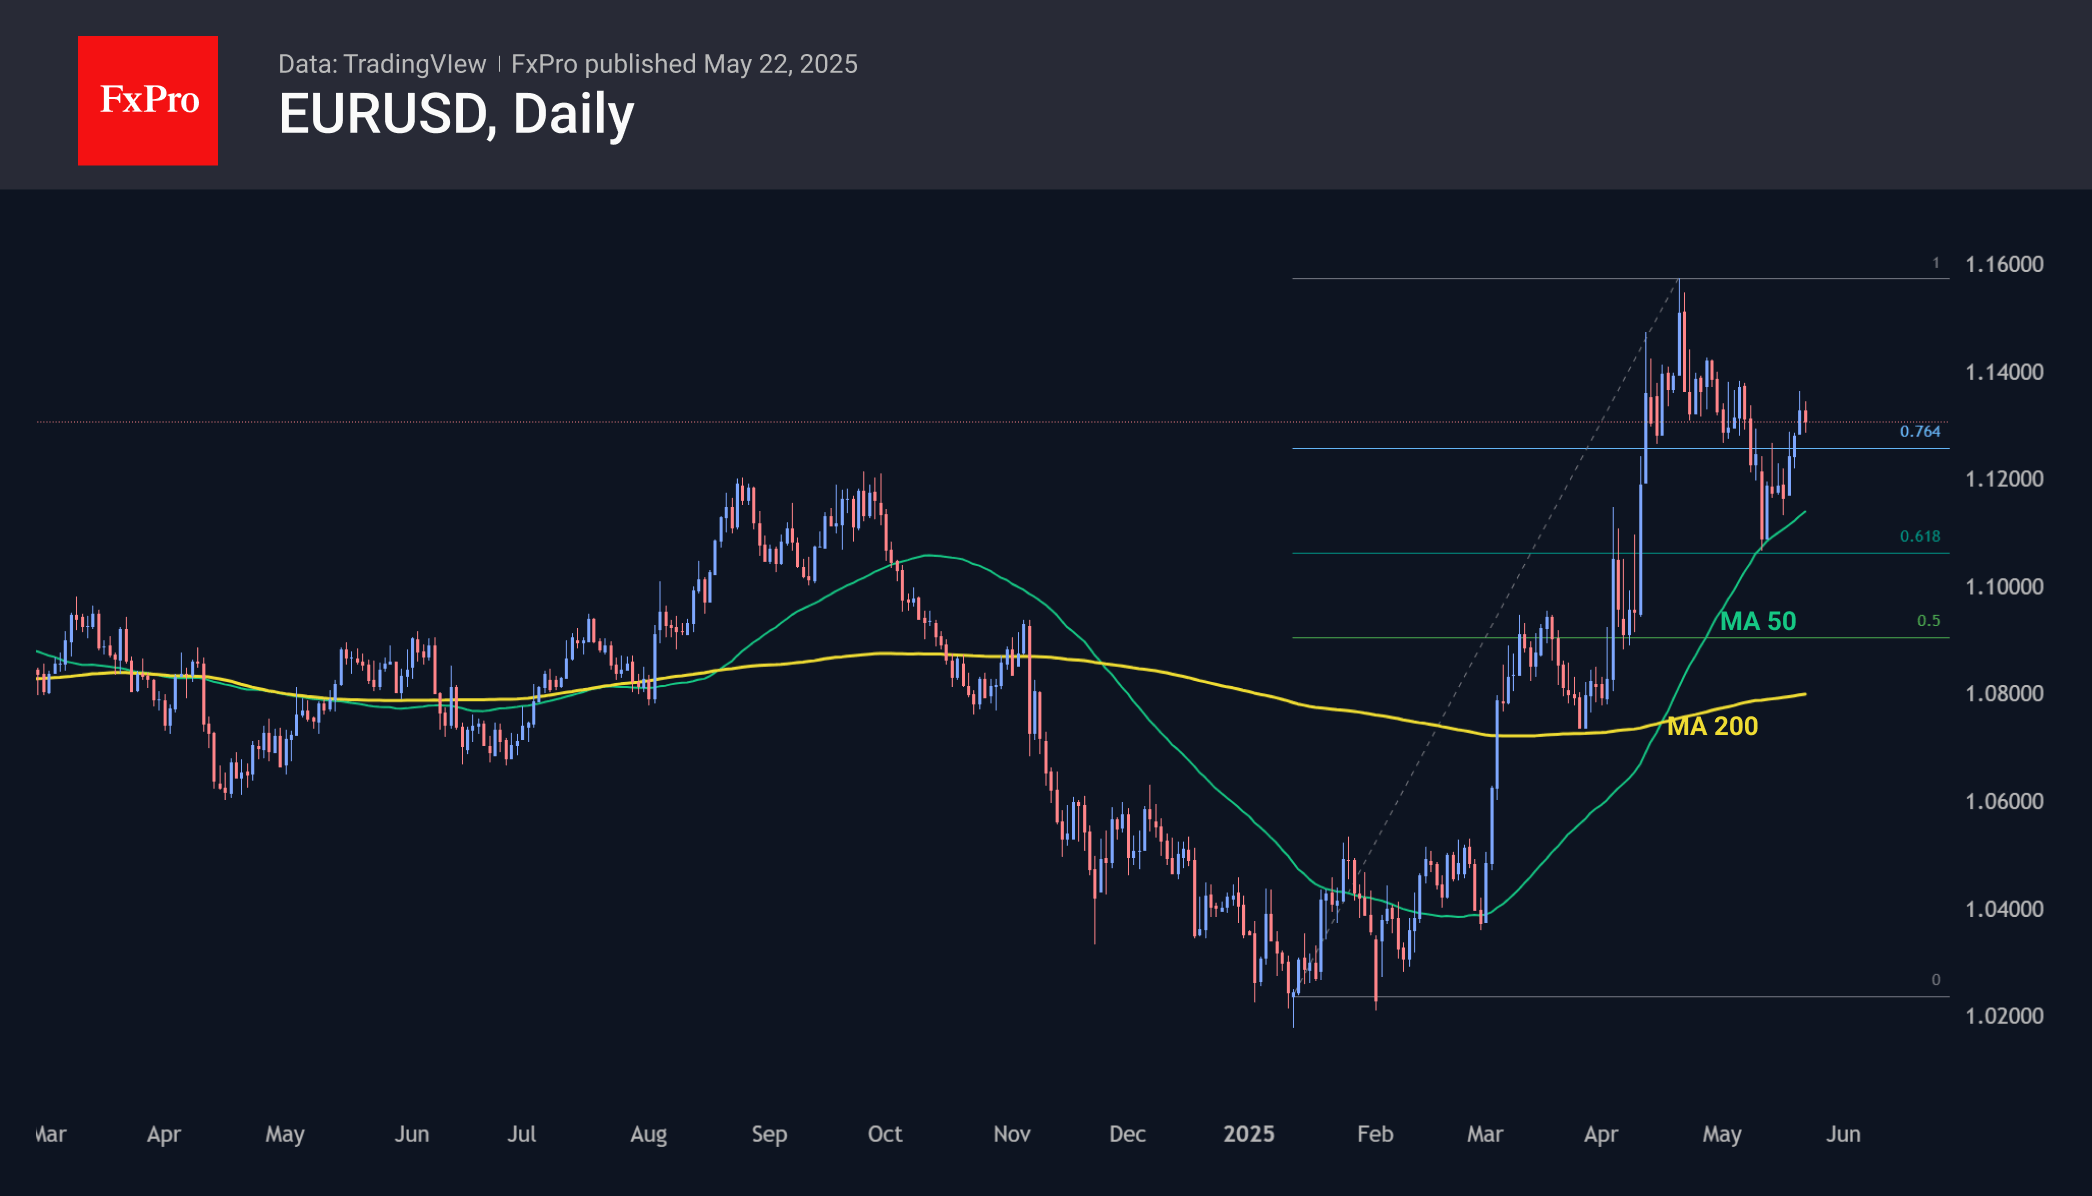
Task: Click the 0.5 Fibonacci level label
Action: (1928, 620)
